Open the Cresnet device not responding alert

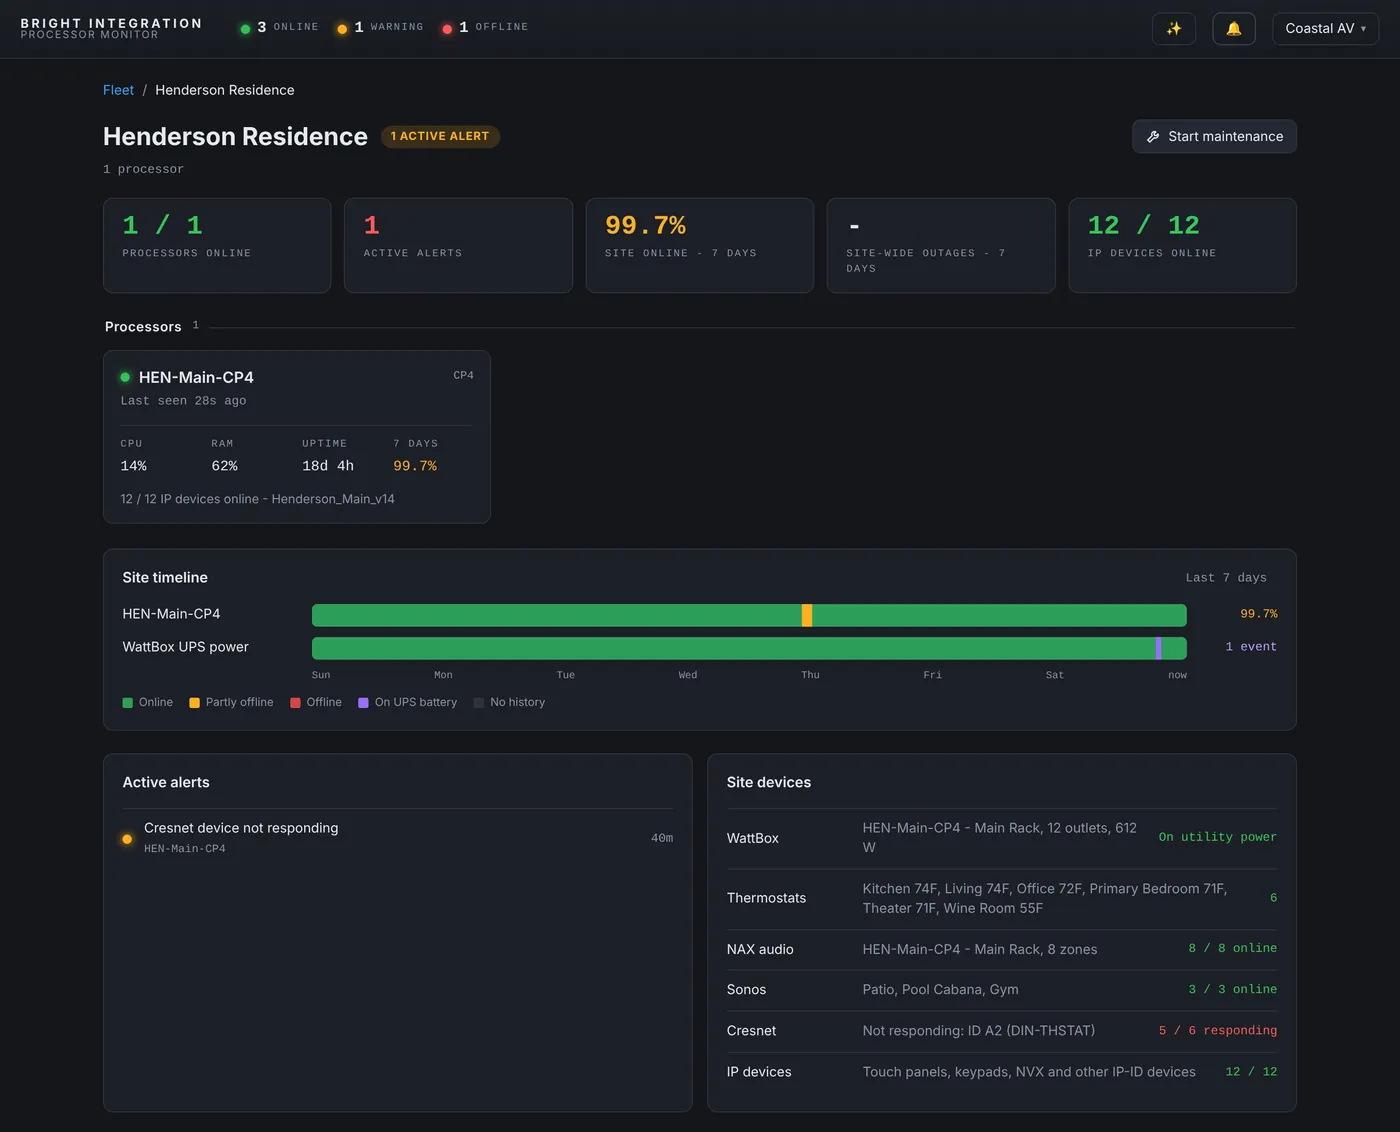pyautogui.click(x=398, y=838)
